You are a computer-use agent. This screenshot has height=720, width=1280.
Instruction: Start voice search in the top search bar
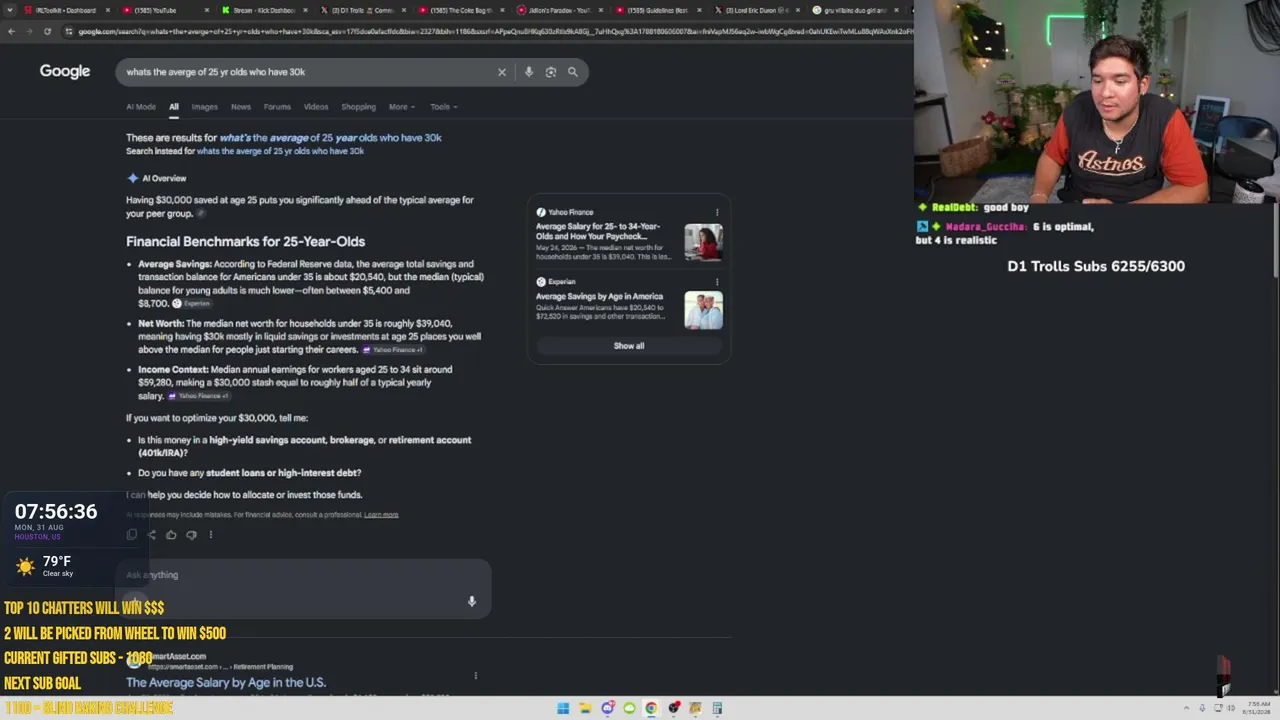pos(529,72)
